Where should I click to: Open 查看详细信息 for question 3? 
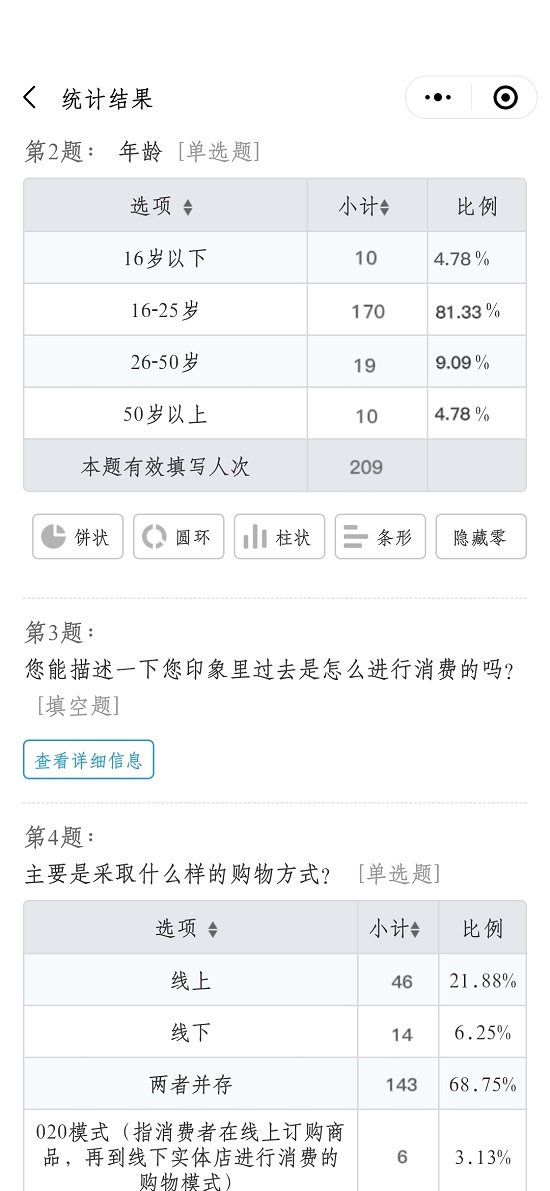pos(88,760)
